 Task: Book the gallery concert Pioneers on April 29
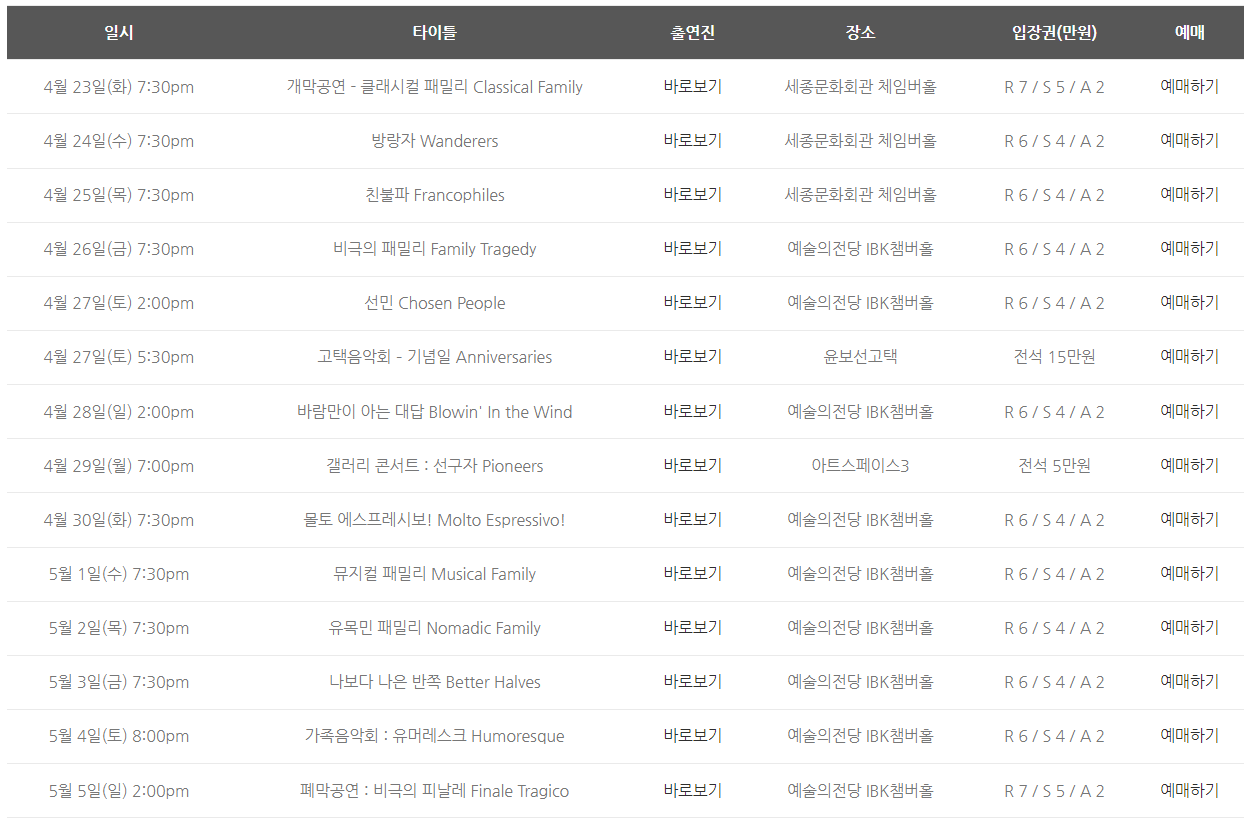point(1190,465)
